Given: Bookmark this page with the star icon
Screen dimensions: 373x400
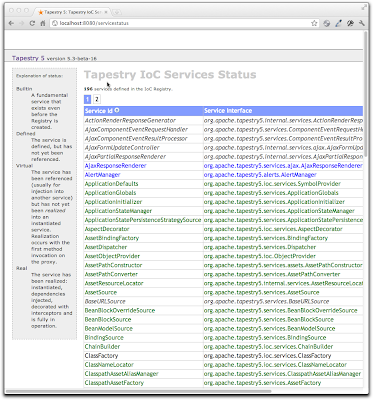Looking at the screenshot, I should (314, 23).
